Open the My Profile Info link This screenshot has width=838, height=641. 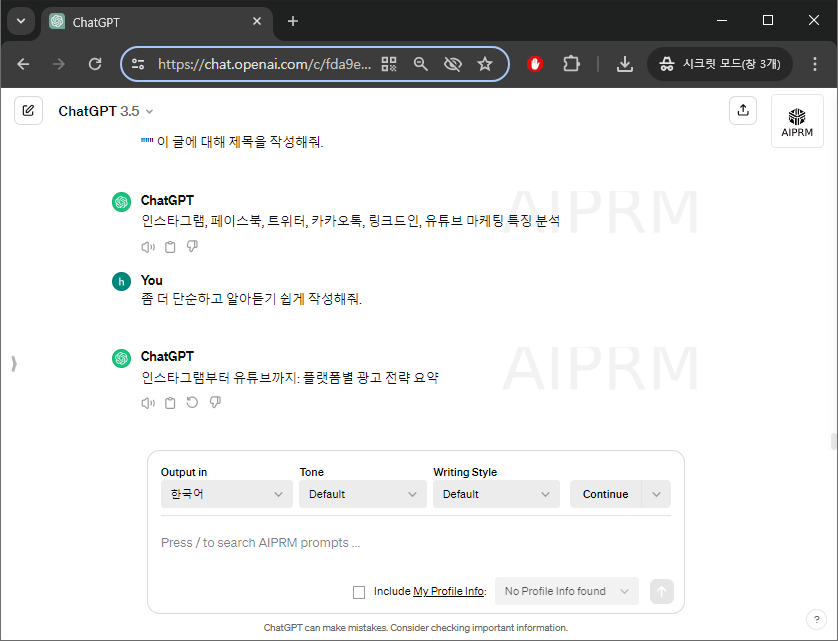(448, 591)
